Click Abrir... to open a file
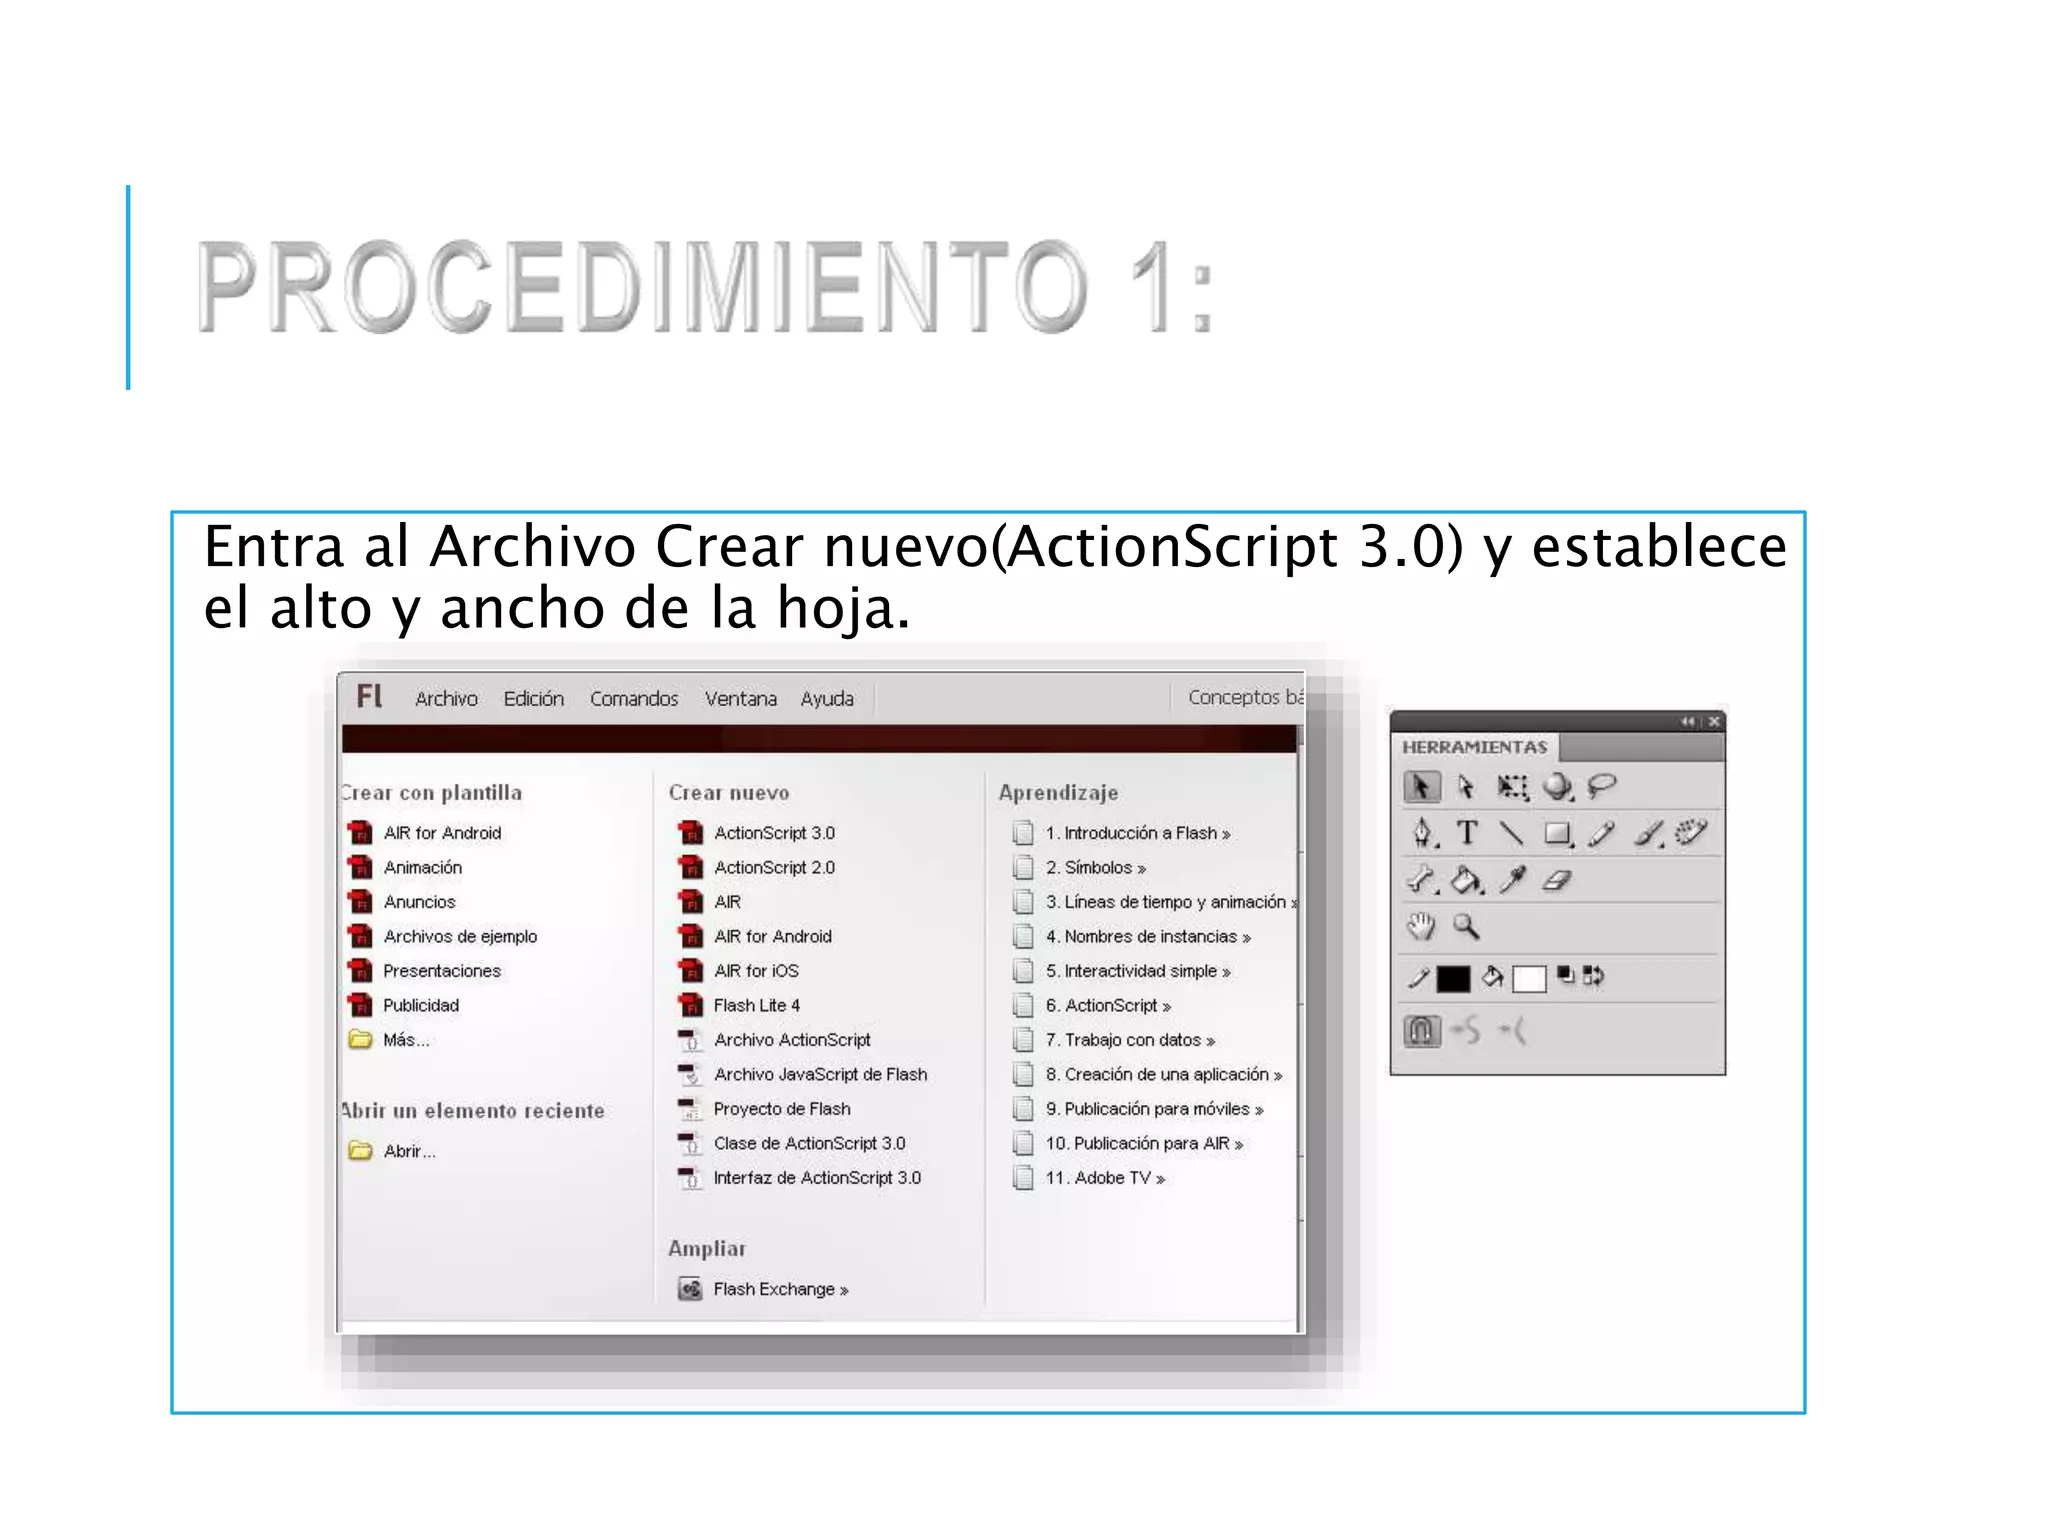2048x1536 pixels. coord(408,1151)
